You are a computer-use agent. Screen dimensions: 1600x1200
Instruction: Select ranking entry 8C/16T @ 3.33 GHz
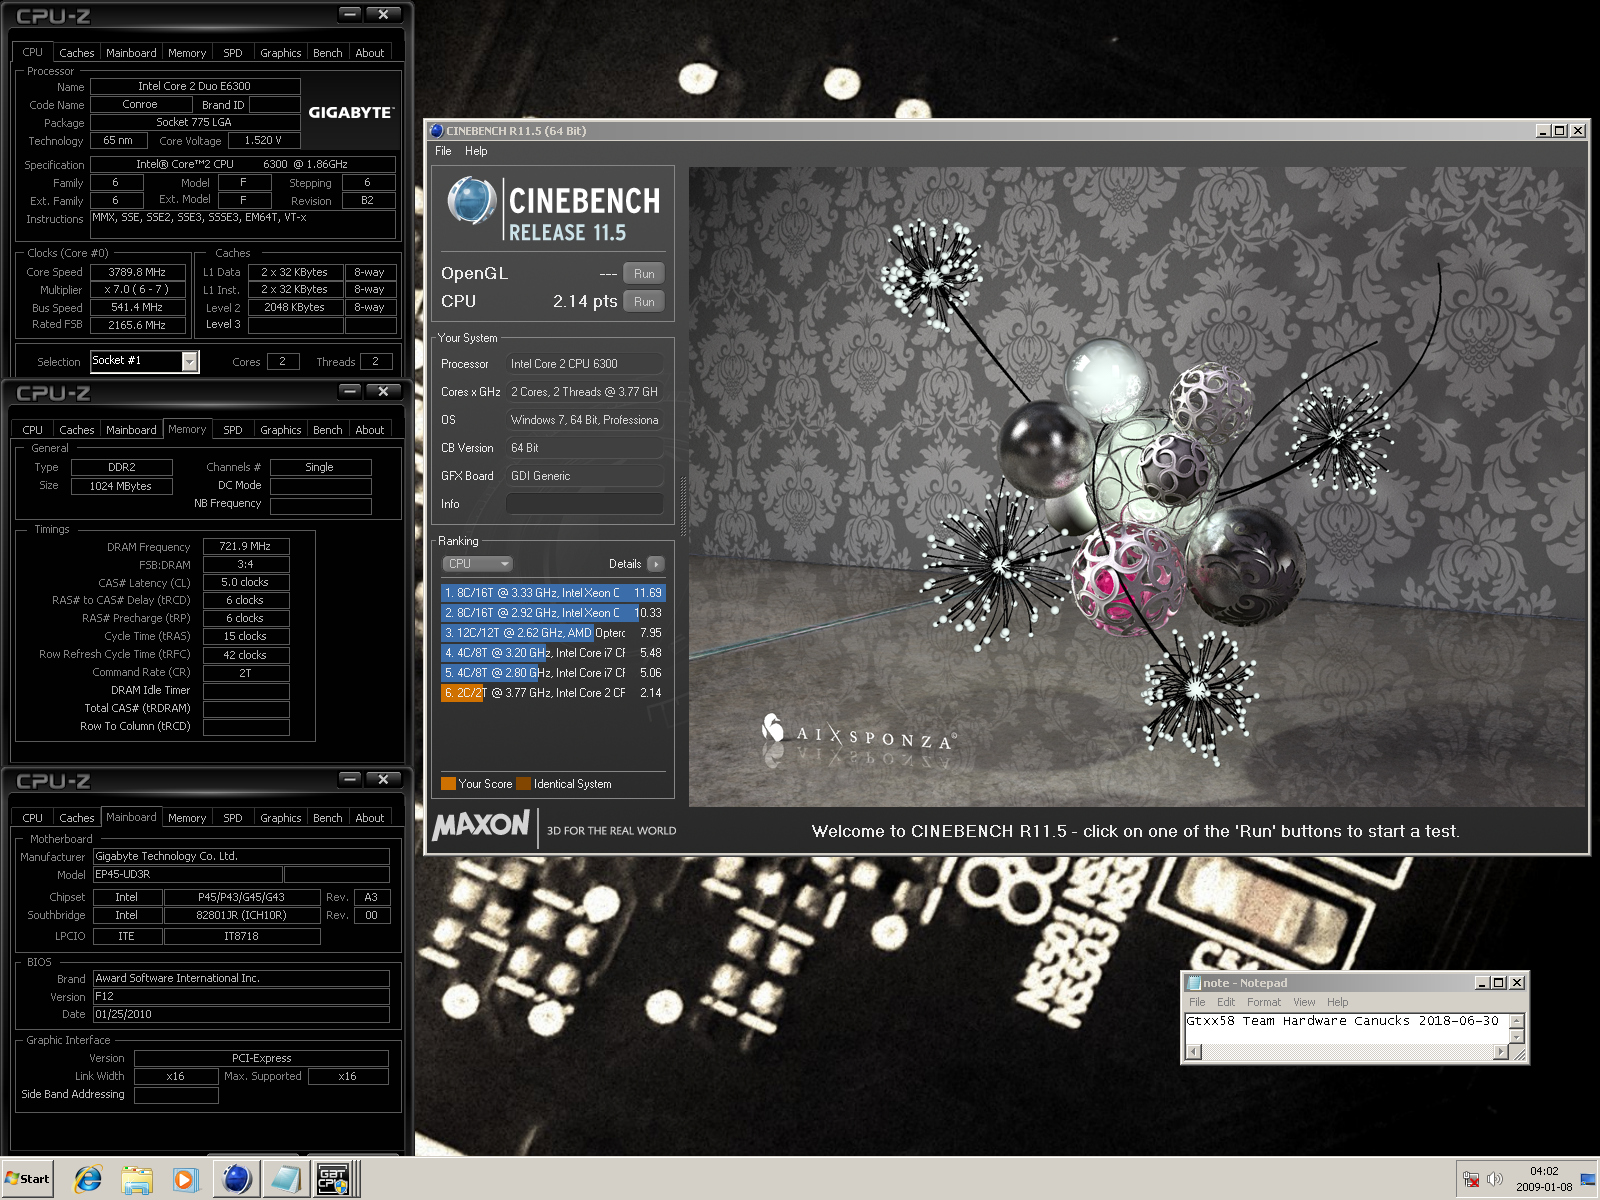pos(553,593)
